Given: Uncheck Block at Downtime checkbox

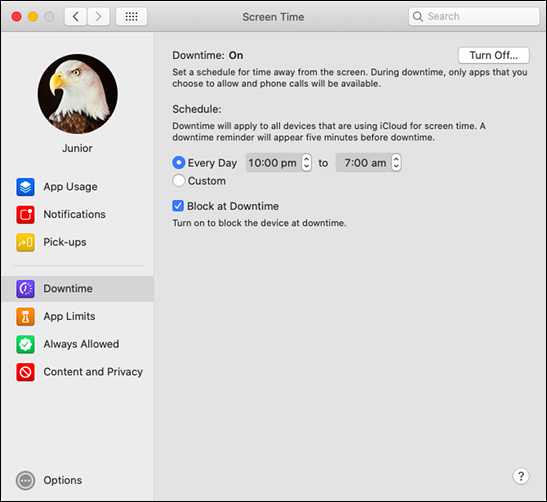Looking at the screenshot, I should point(178,206).
